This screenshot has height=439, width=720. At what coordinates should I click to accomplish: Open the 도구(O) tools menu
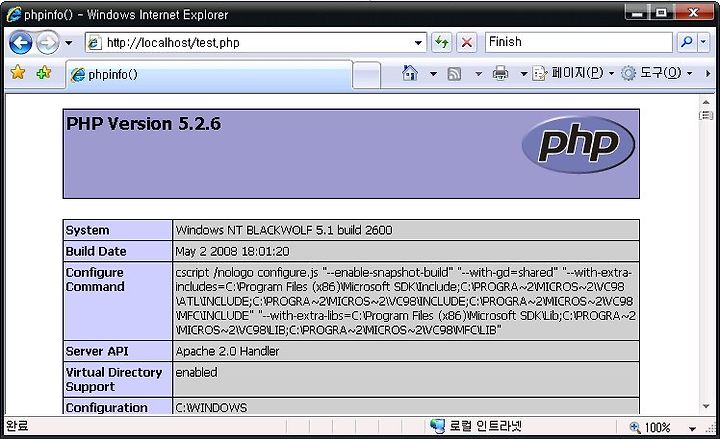657,73
